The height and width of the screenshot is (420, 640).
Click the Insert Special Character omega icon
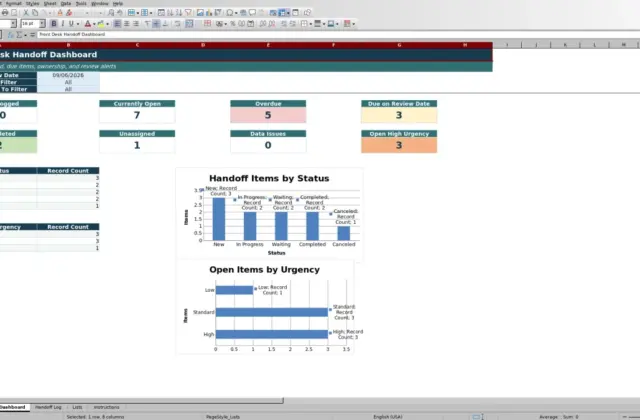pos(230,13)
